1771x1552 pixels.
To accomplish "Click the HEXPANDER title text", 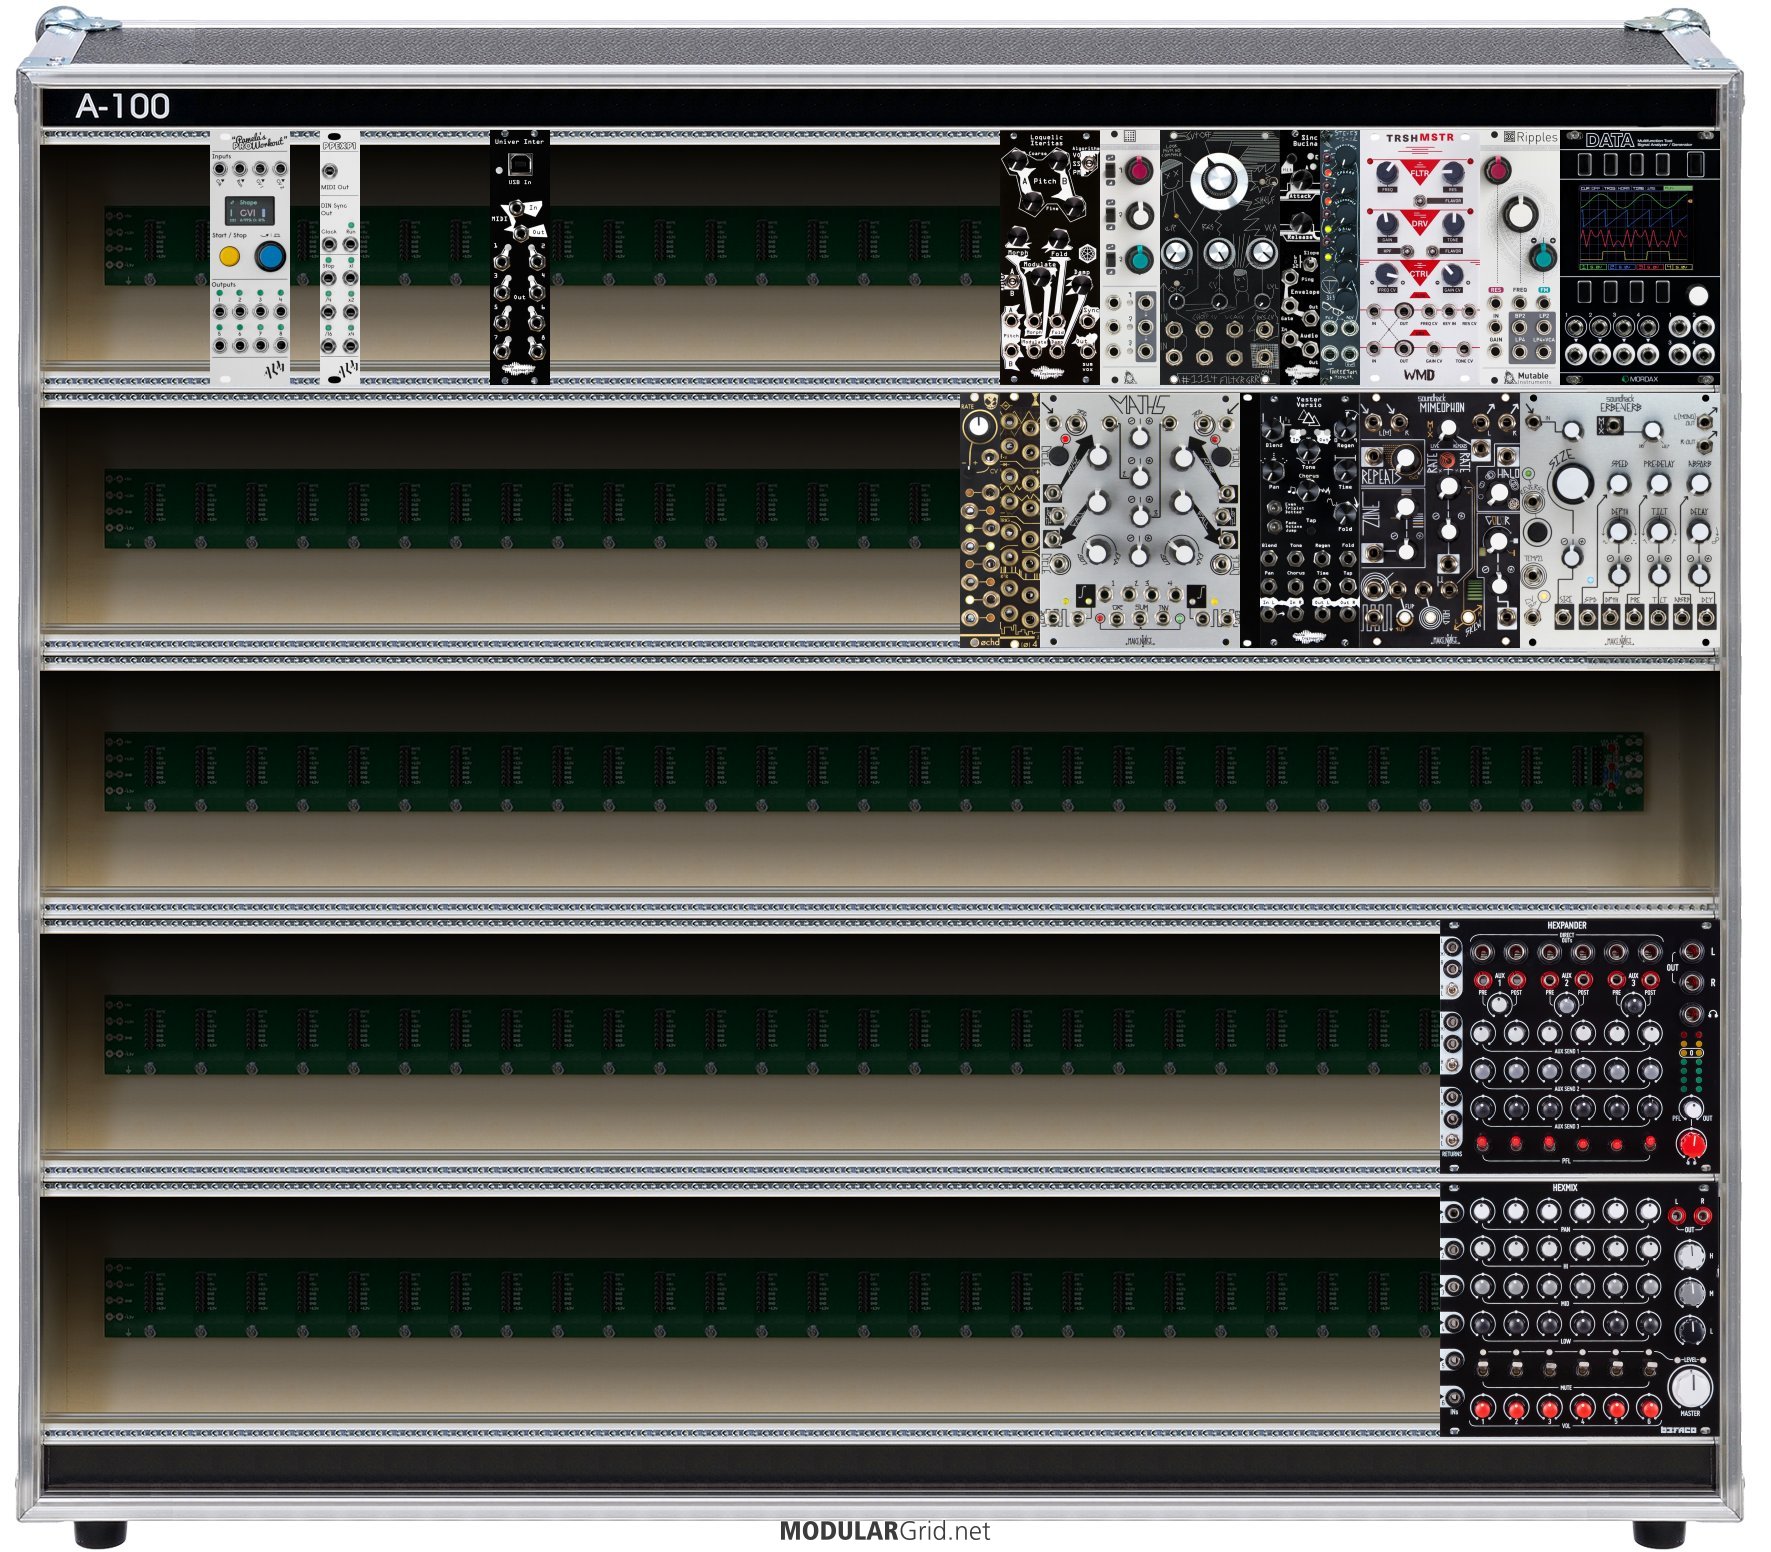I will [1567, 925].
